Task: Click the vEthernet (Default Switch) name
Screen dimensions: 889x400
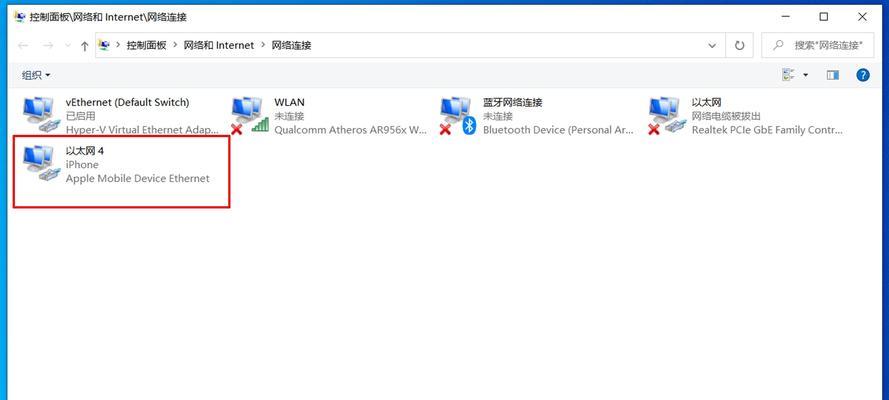Action: click(x=128, y=103)
